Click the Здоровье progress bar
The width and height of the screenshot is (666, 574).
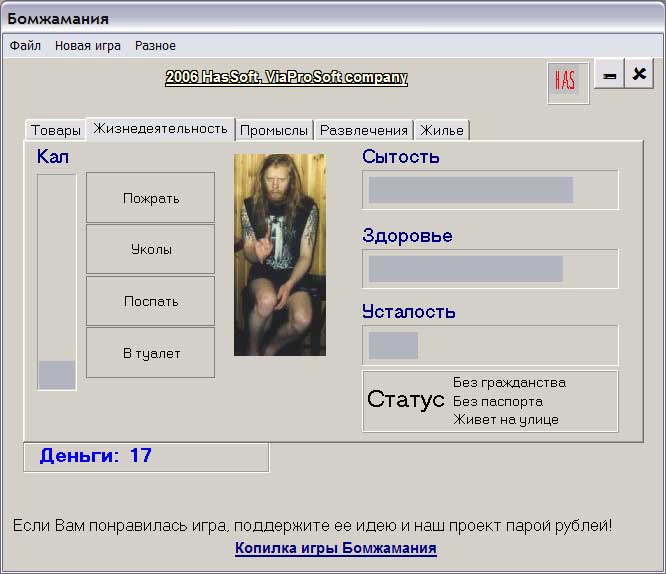point(490,269)
